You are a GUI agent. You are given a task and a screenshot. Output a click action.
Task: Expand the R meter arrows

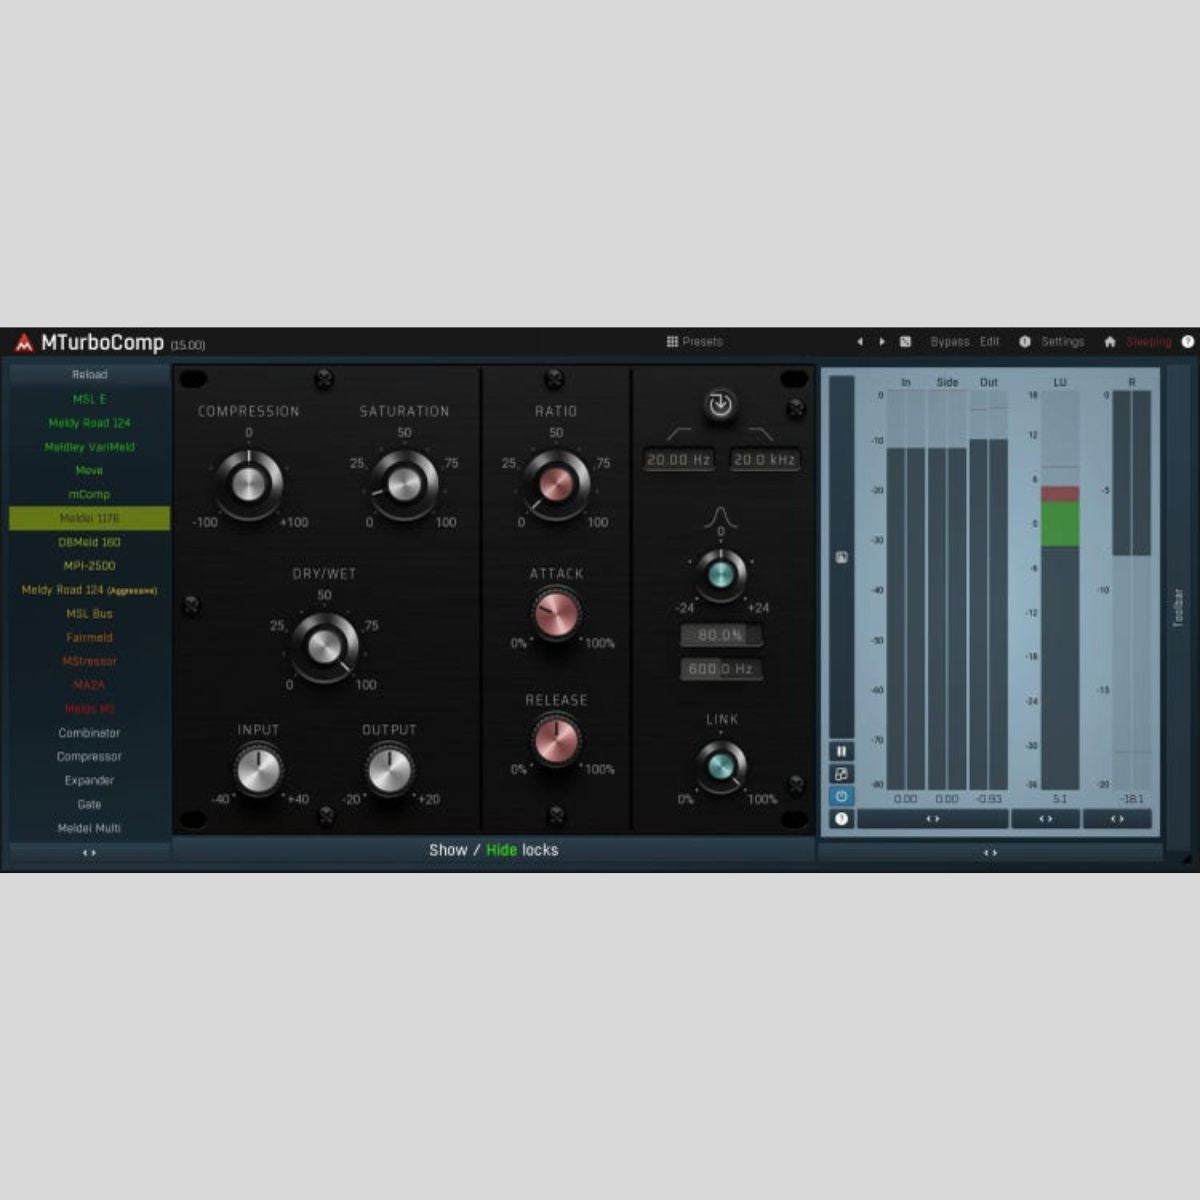(x=1117, y=819)
